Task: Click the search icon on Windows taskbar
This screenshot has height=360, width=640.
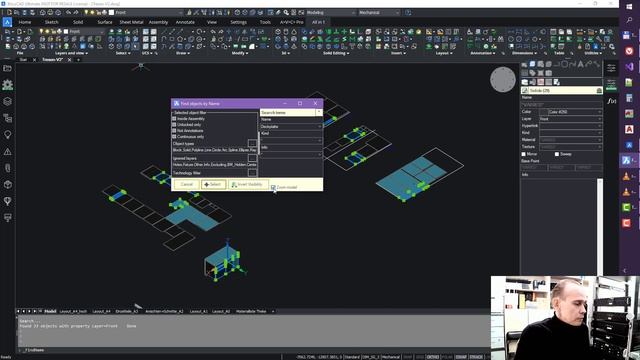Action: coord(629,20)
